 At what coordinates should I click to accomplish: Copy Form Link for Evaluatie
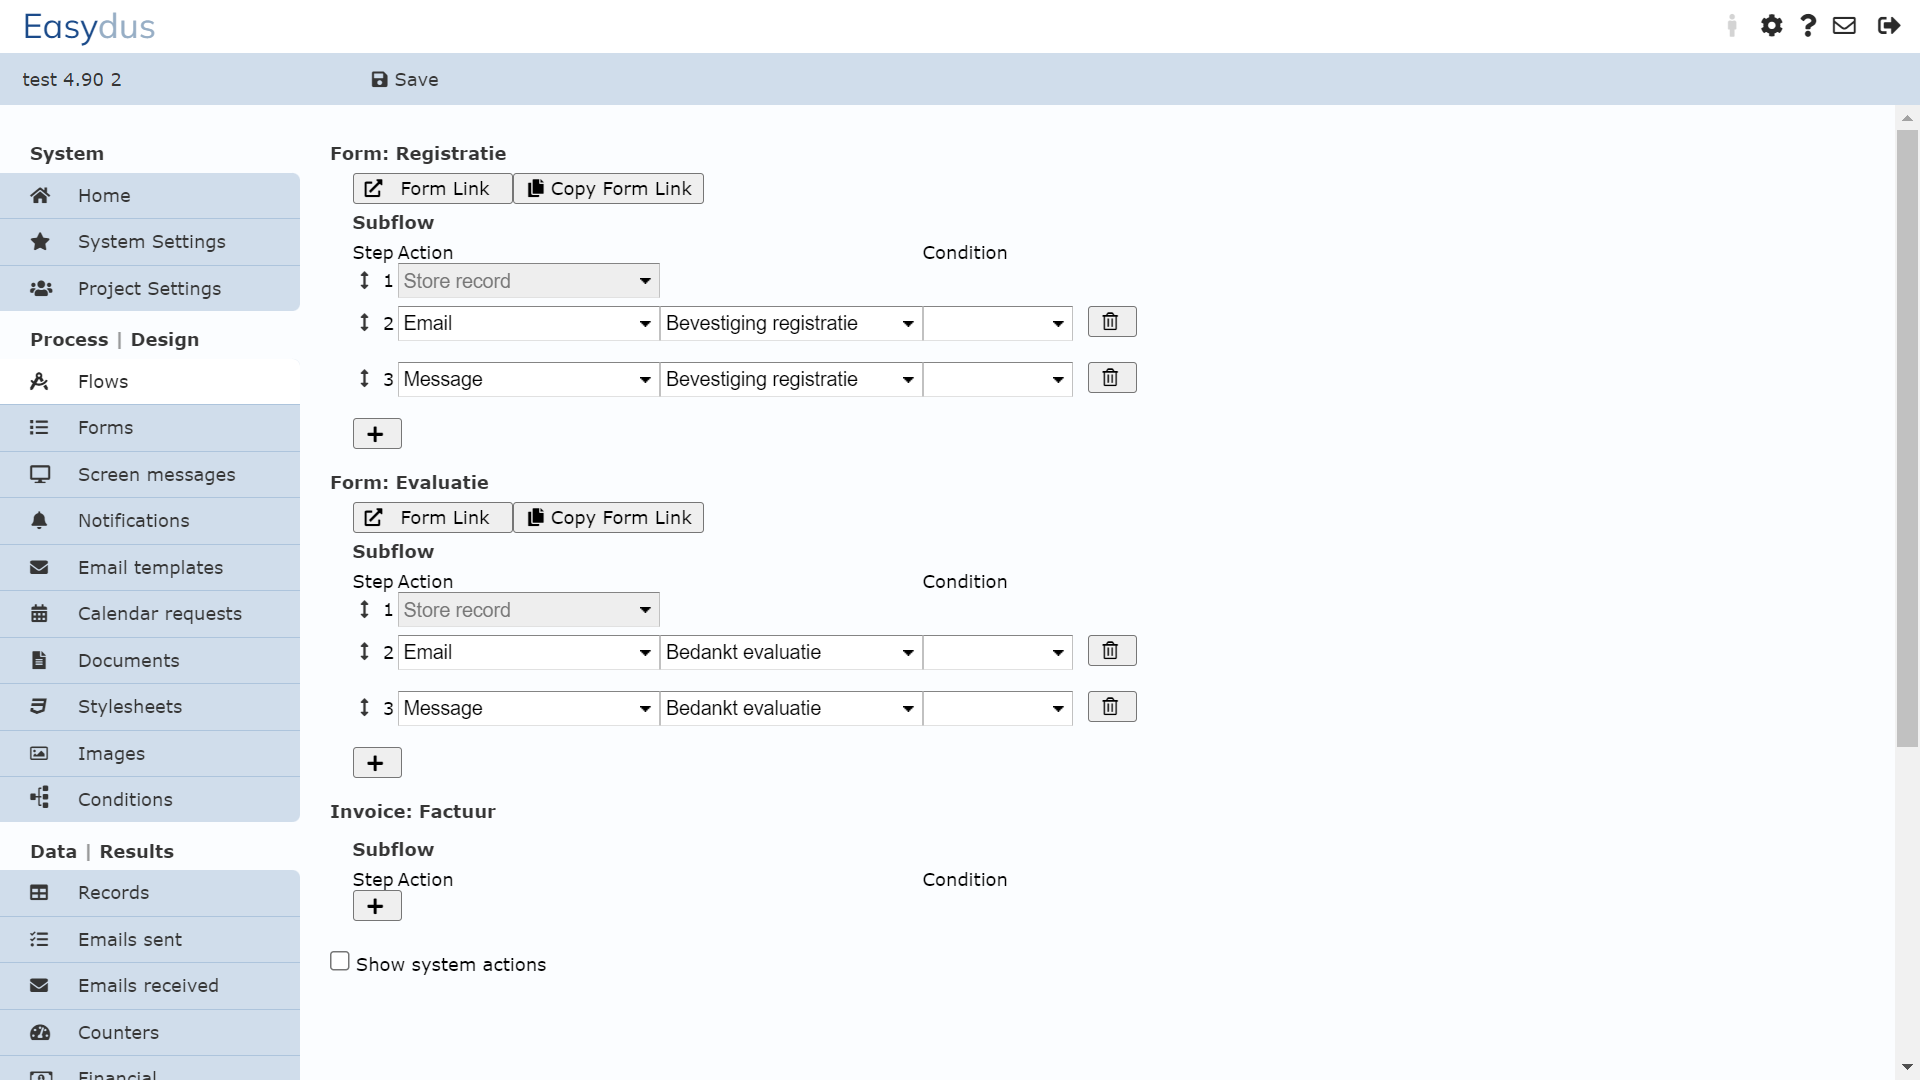click(x=608, y=518)
